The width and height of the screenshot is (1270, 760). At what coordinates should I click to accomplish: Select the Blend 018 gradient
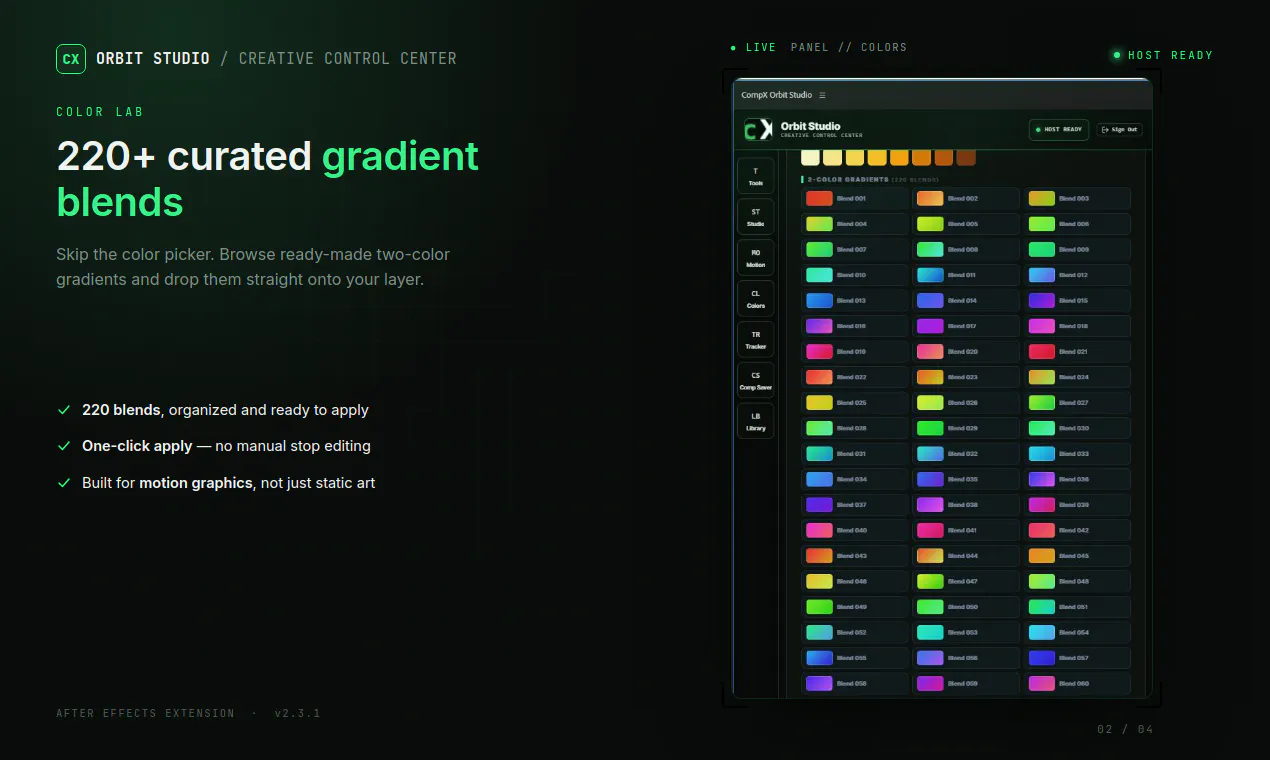pyautogui.click(x=1077, y=326)
